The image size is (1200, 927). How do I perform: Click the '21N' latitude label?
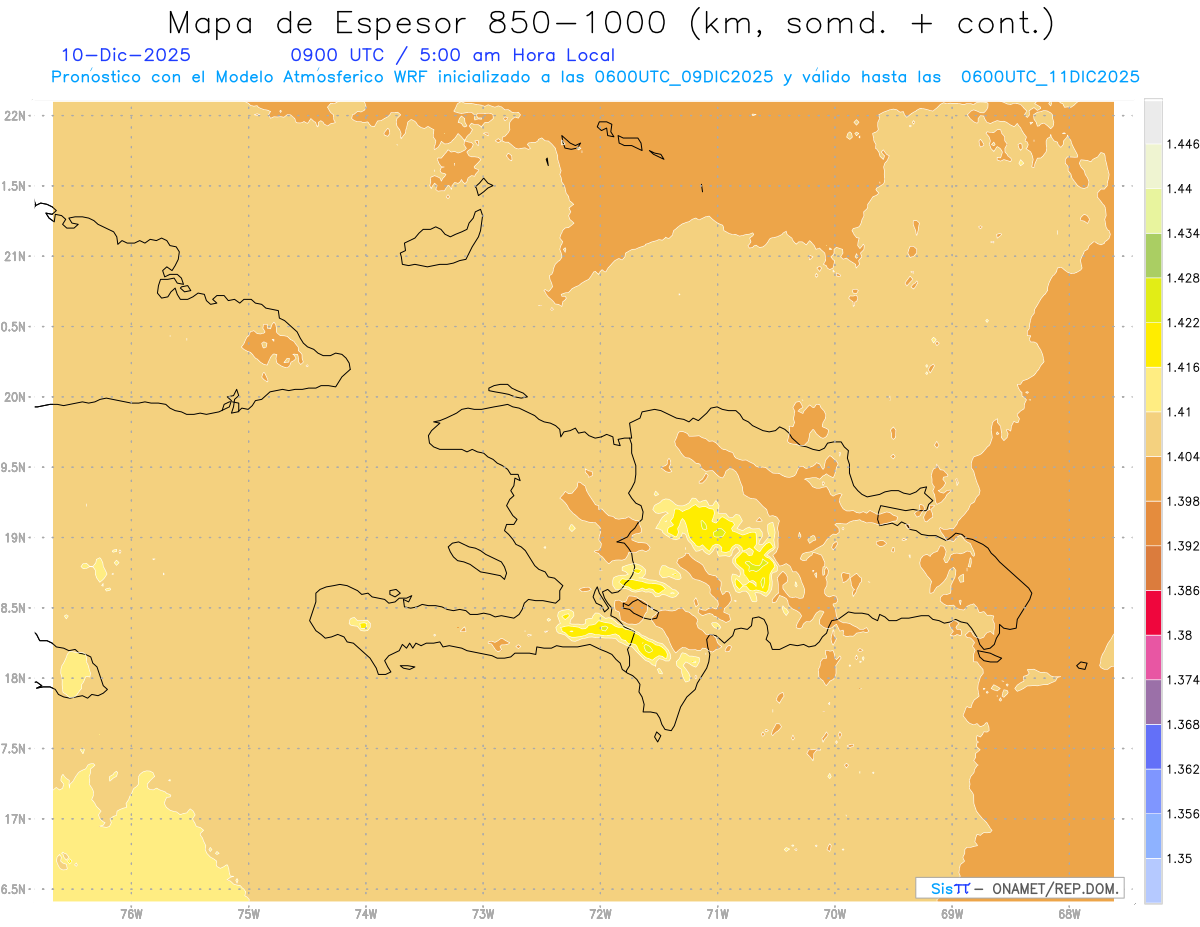click(14, 257)
